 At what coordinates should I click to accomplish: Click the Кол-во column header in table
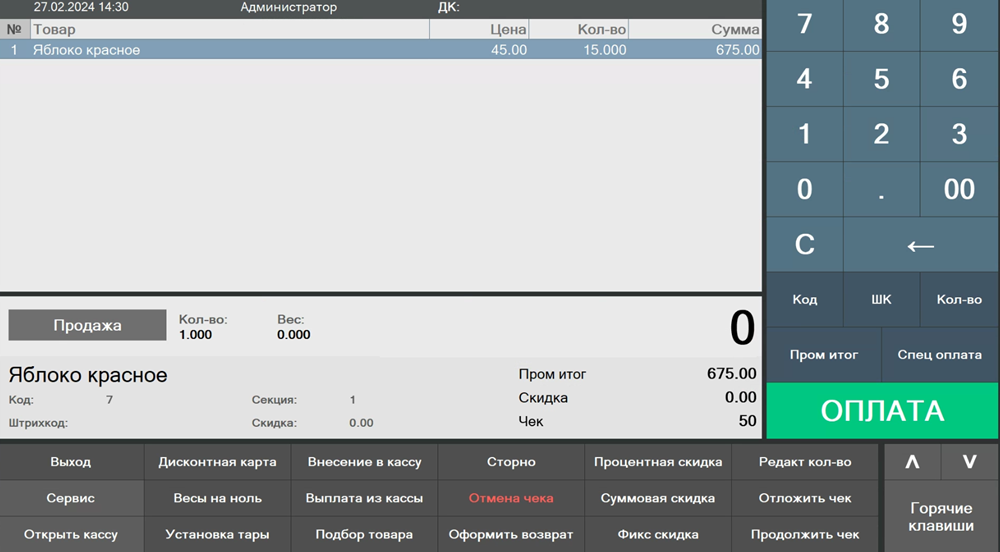pyautogui.click(x=579, y=29)
